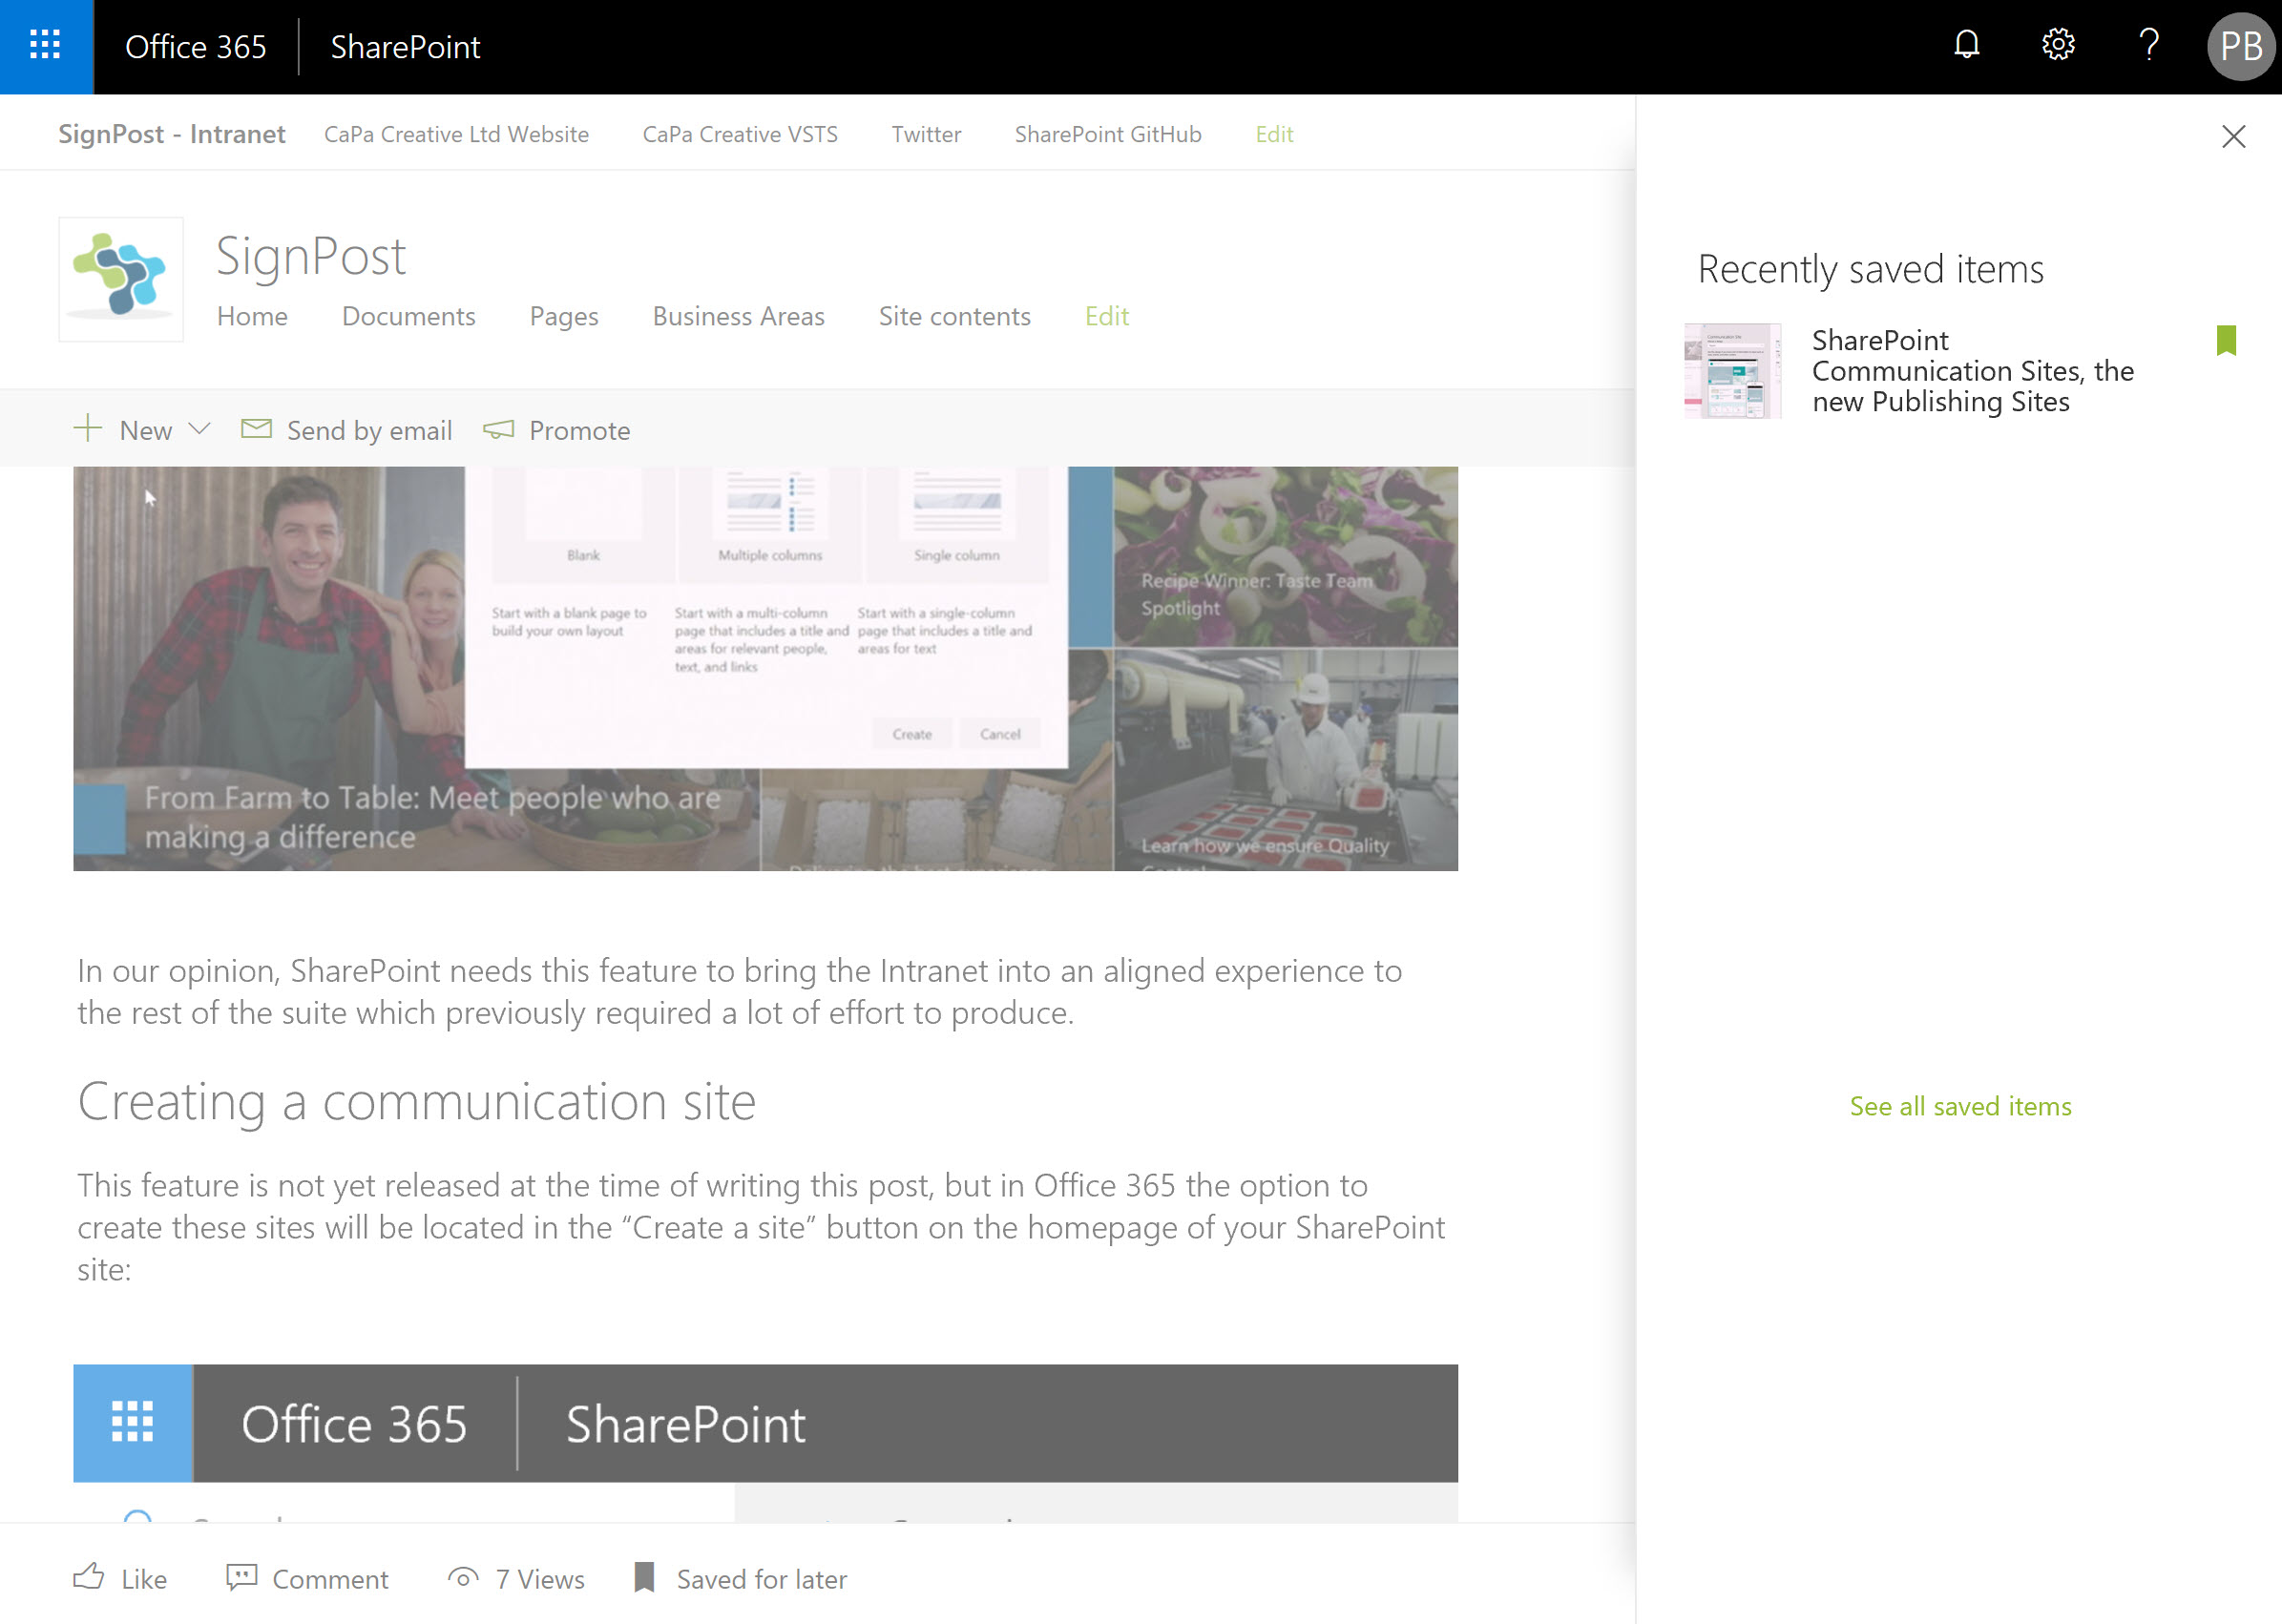Click the Promote command
This screenshot has width=2282, height=1624.
[557, 430]
